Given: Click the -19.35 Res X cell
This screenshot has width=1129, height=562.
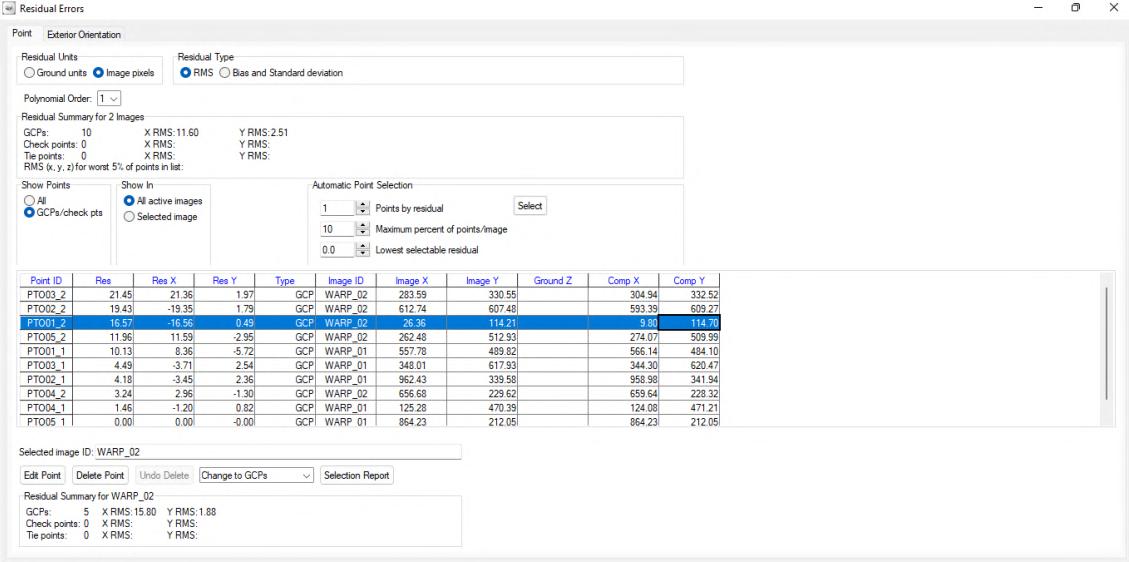Looking at the screenshot, I should click(164, 308).
